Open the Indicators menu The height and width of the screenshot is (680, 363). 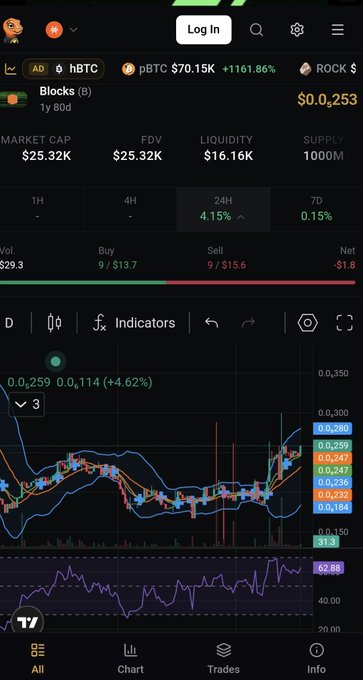click(134, 323)
